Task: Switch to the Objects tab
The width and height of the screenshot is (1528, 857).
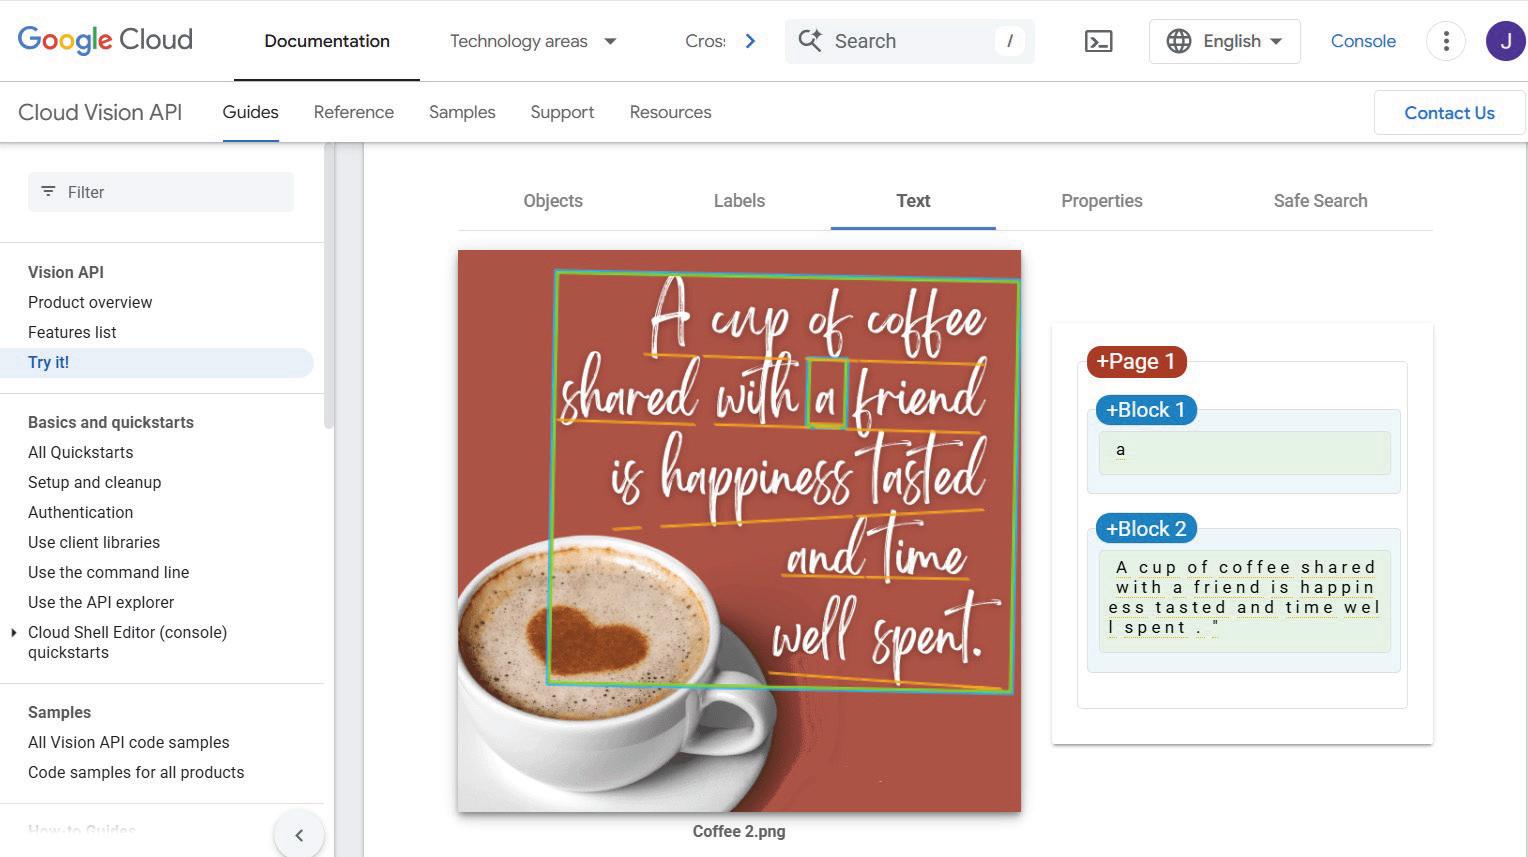Action: (553, 201)
